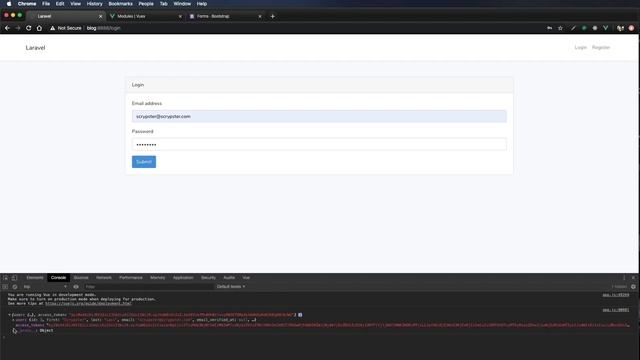640x360 pixels.
Task: Expand the user object row in console
Action: point(13,320)
